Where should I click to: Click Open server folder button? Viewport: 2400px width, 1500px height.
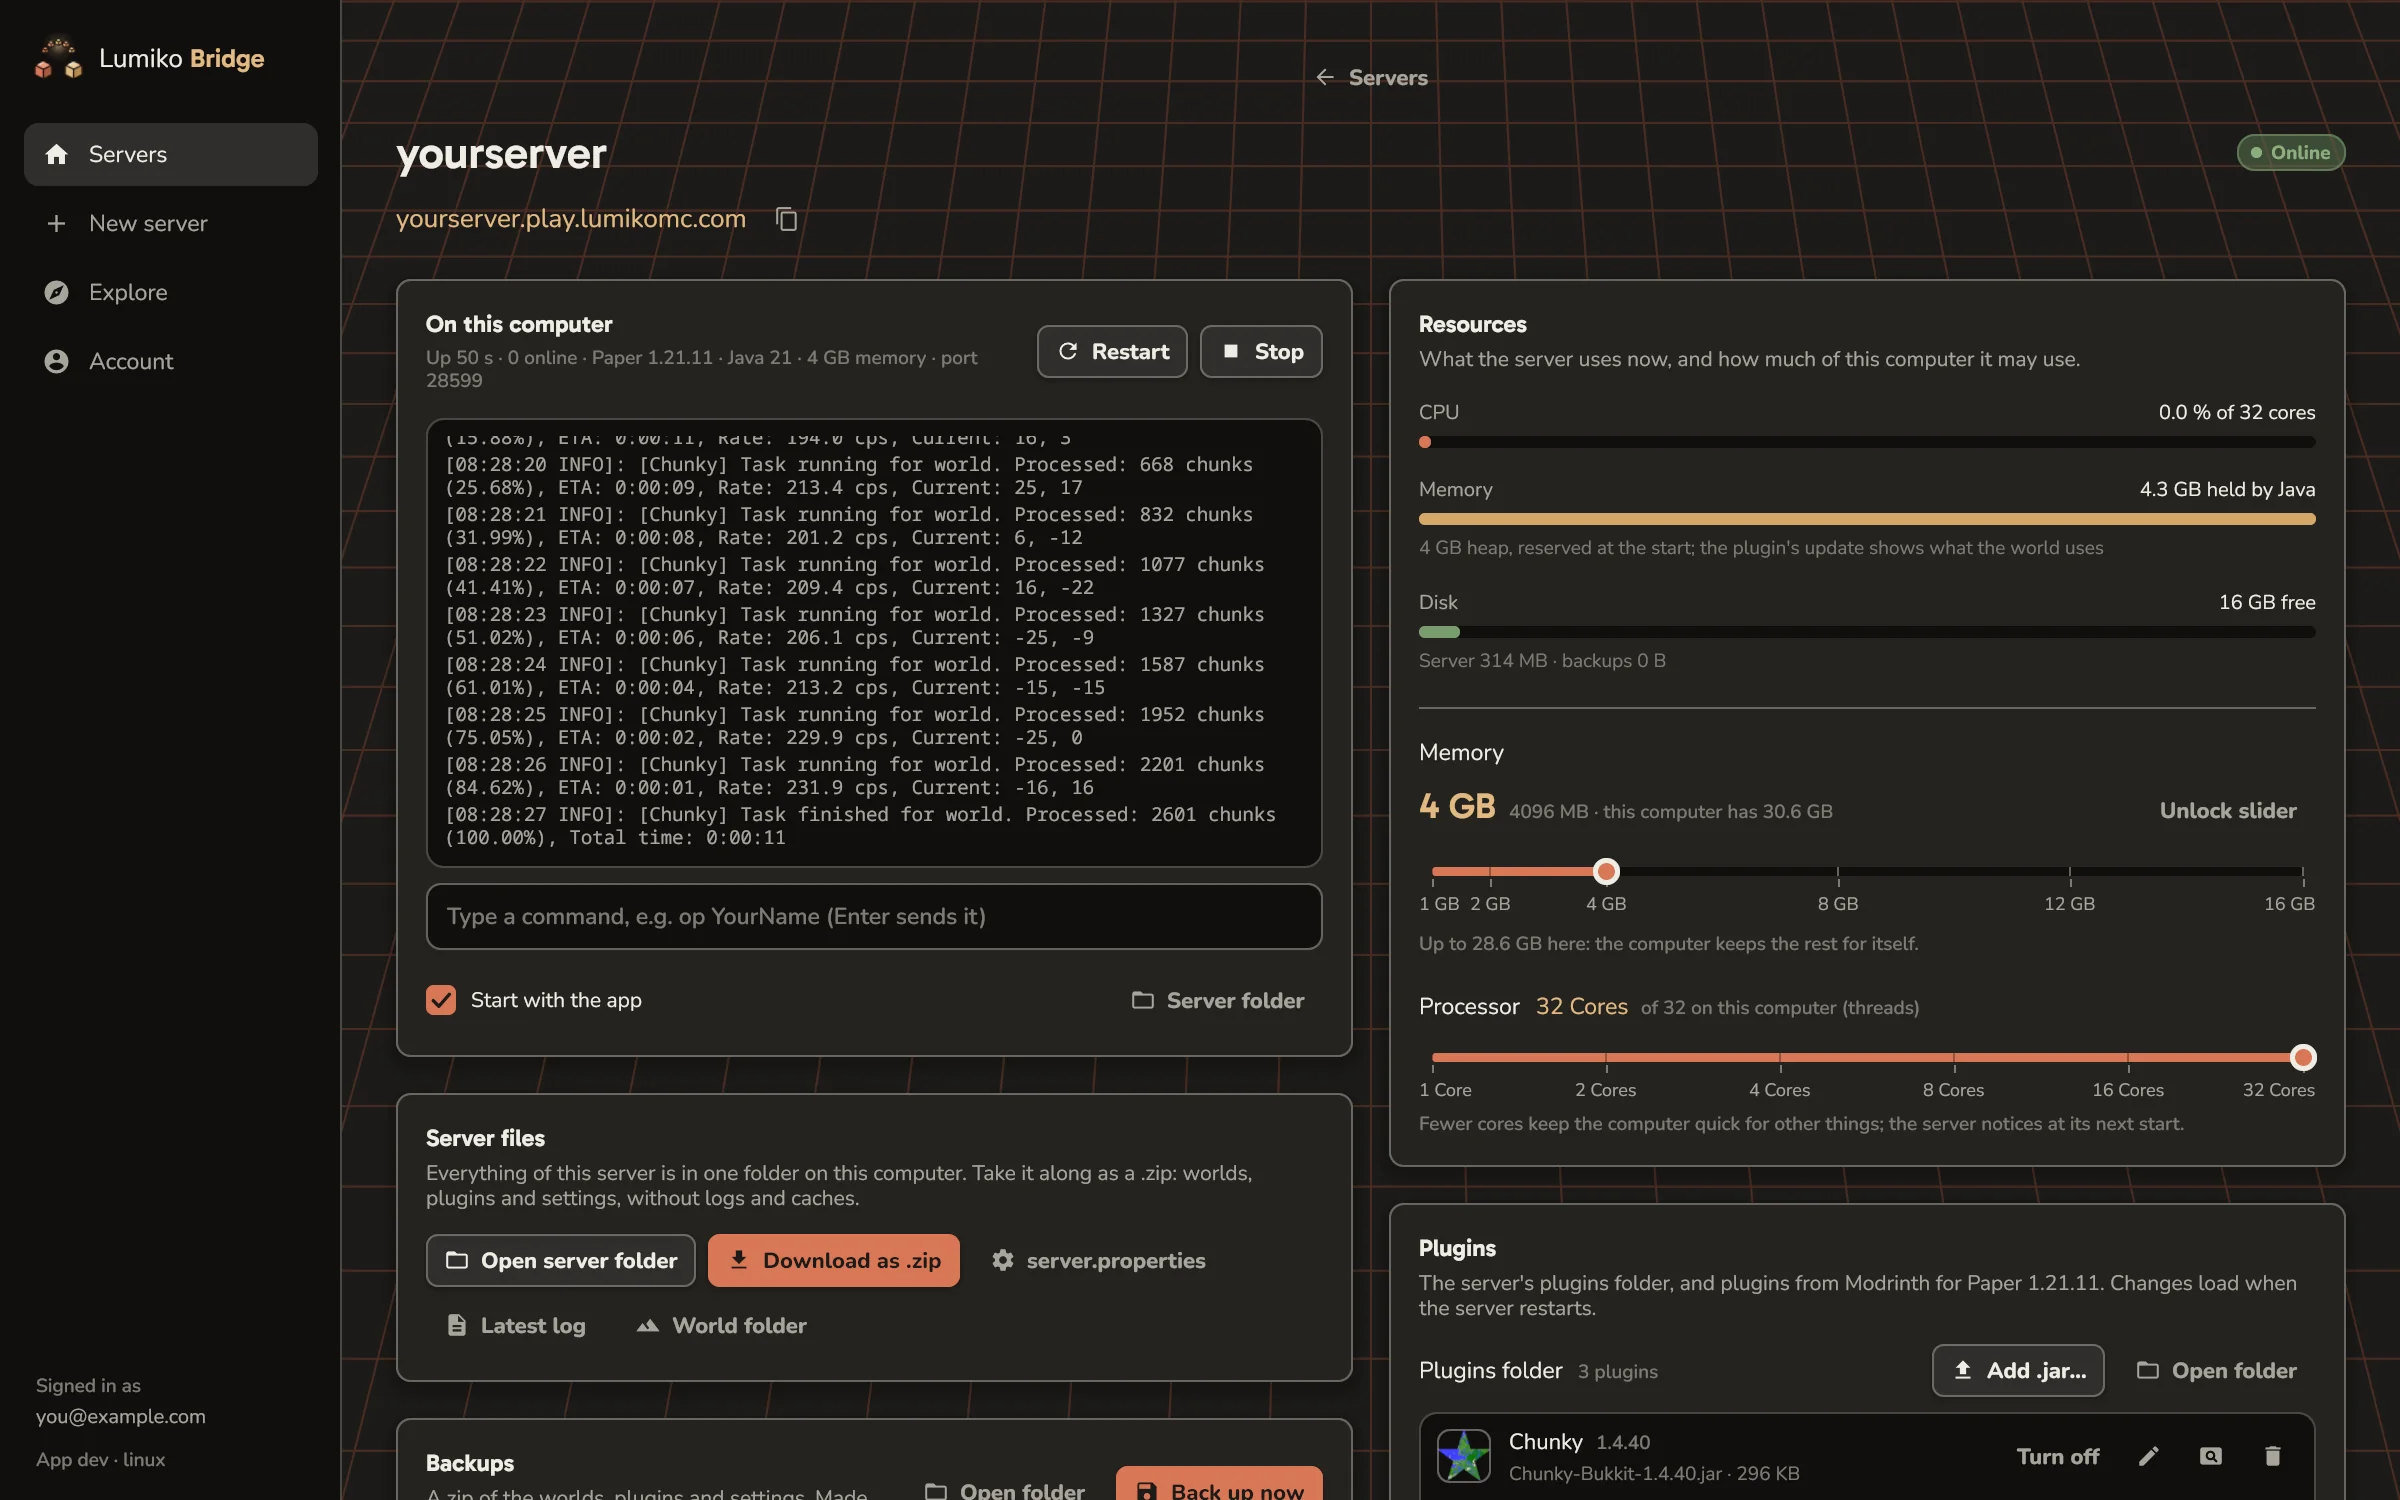pyautogui.click(x=560, y=1260)
